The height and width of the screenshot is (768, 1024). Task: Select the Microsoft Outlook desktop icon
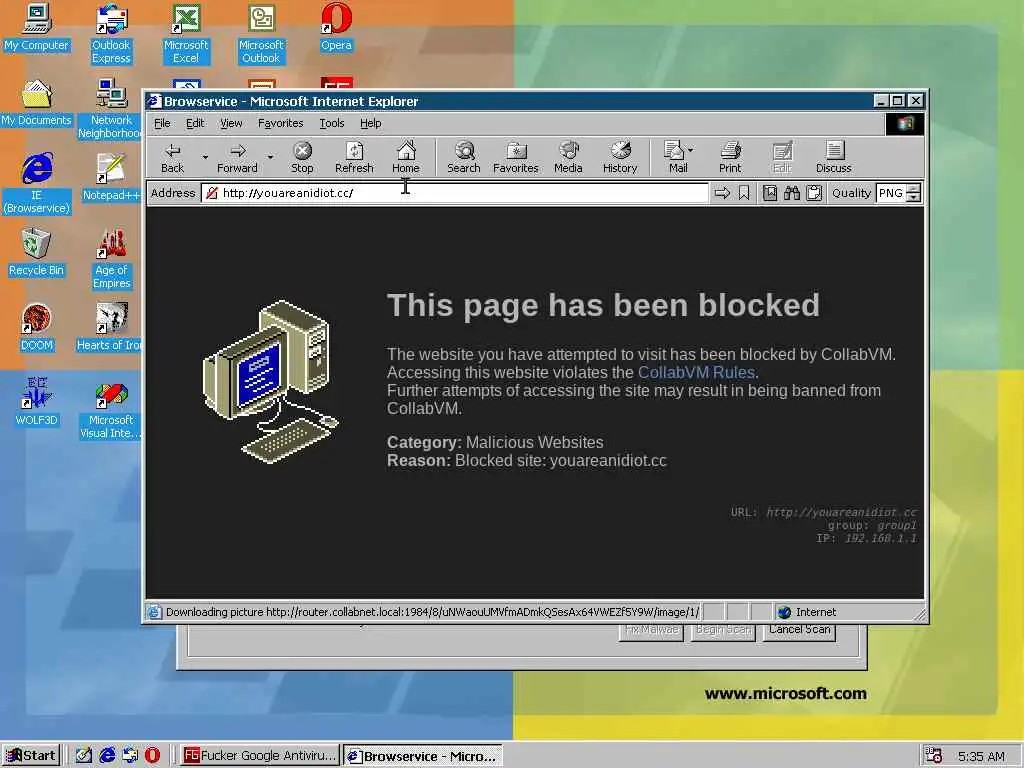click(261, 33)
